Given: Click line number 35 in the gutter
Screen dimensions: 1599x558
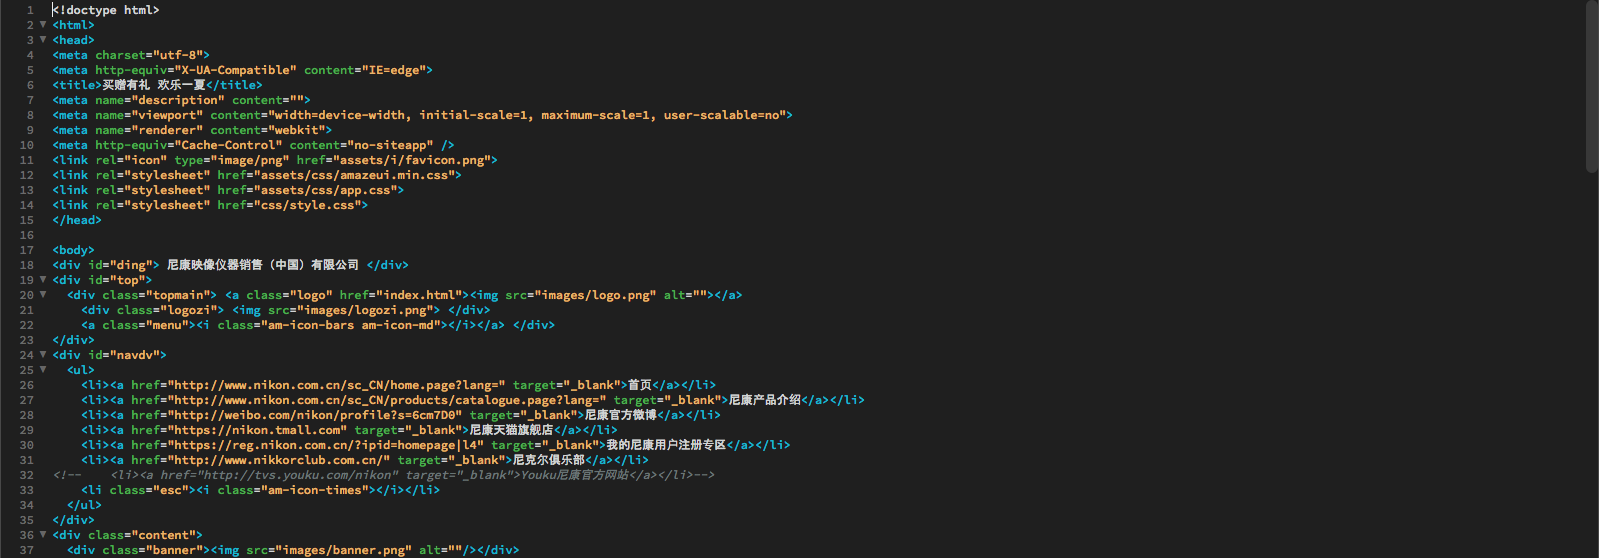Looking at the screenshot, I should click(27, 520).
